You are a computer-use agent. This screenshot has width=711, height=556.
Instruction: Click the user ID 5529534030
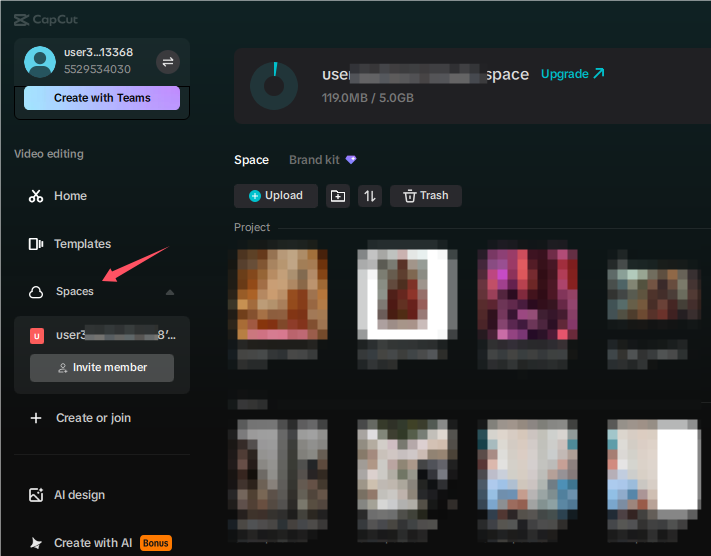(x=97, y=69)
